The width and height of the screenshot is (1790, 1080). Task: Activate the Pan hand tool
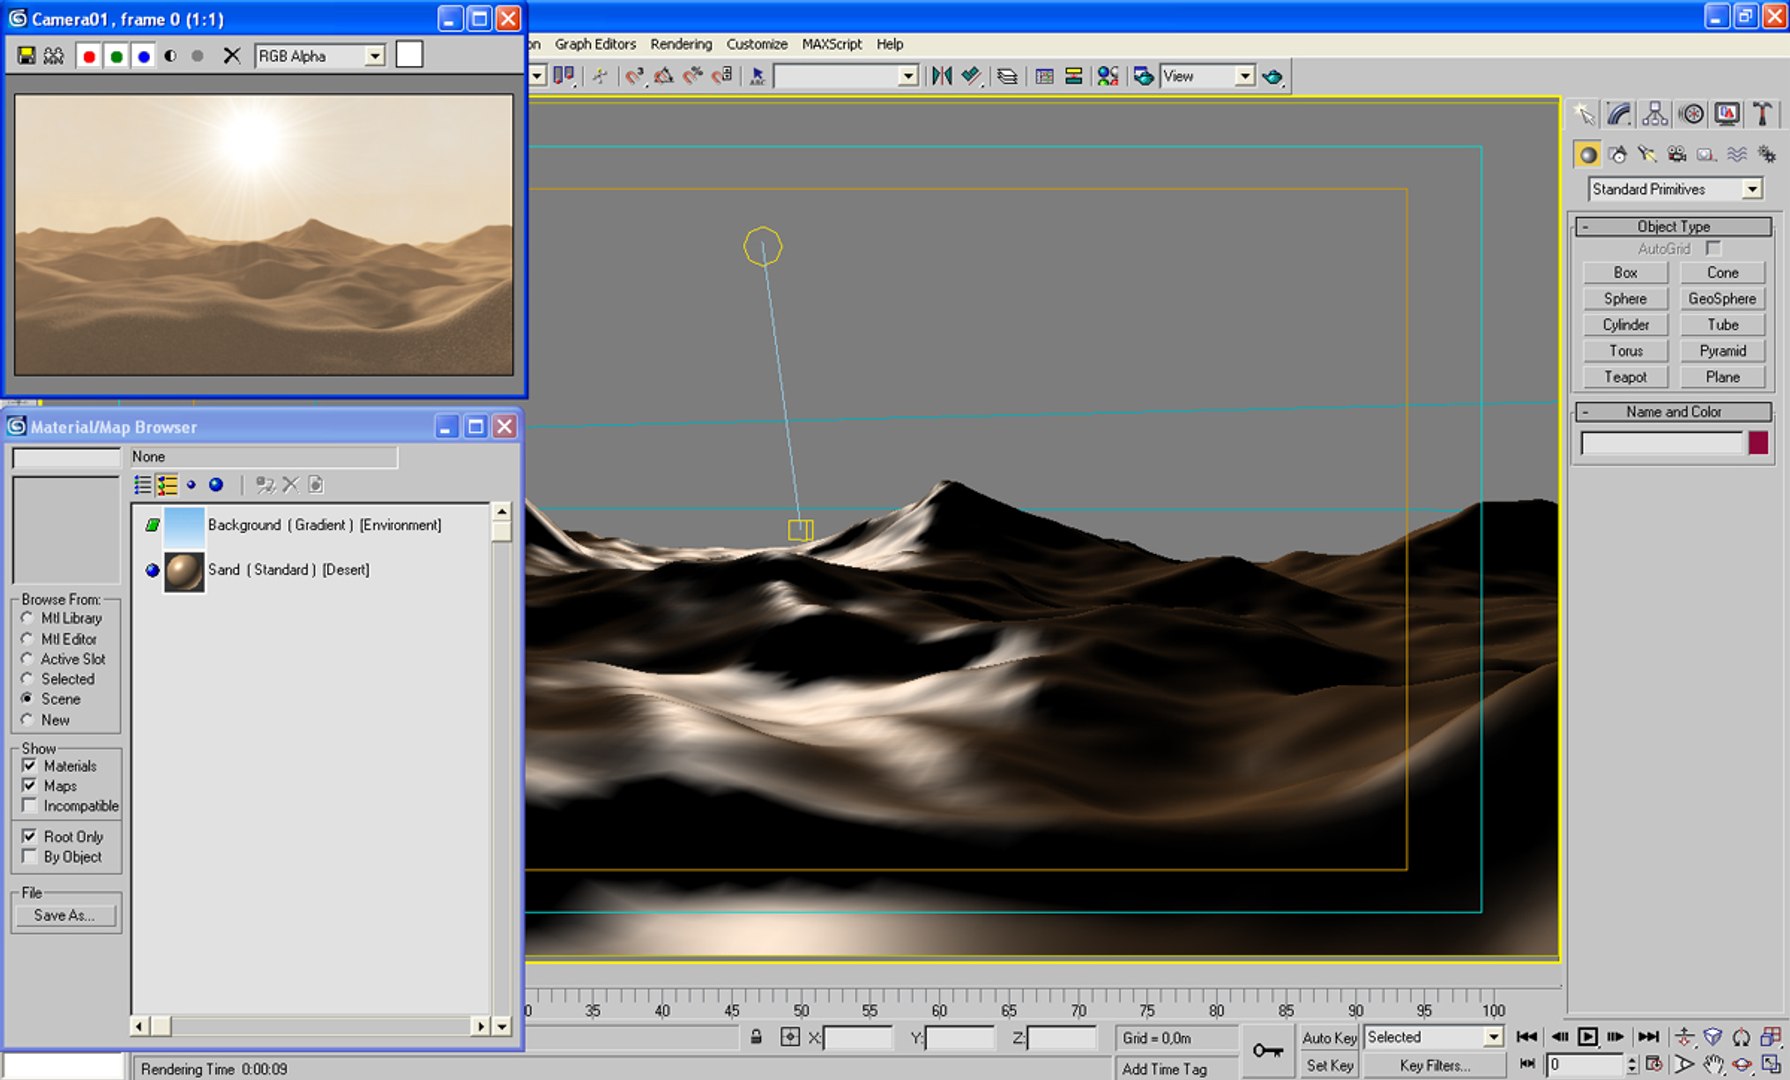tap(1714, 1064)
